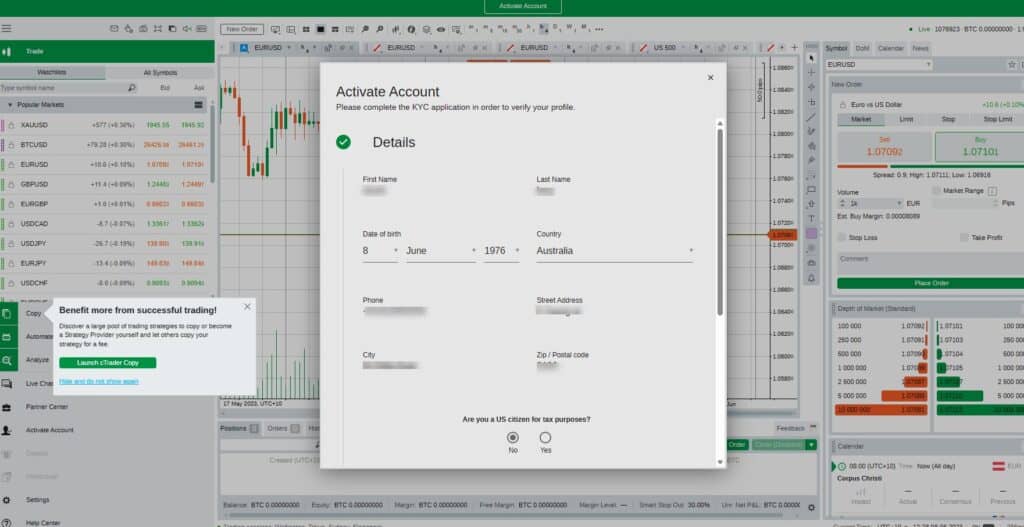Open green dropdown arrow beside Close button
The image size is (1024, 527).
point(811,445)
